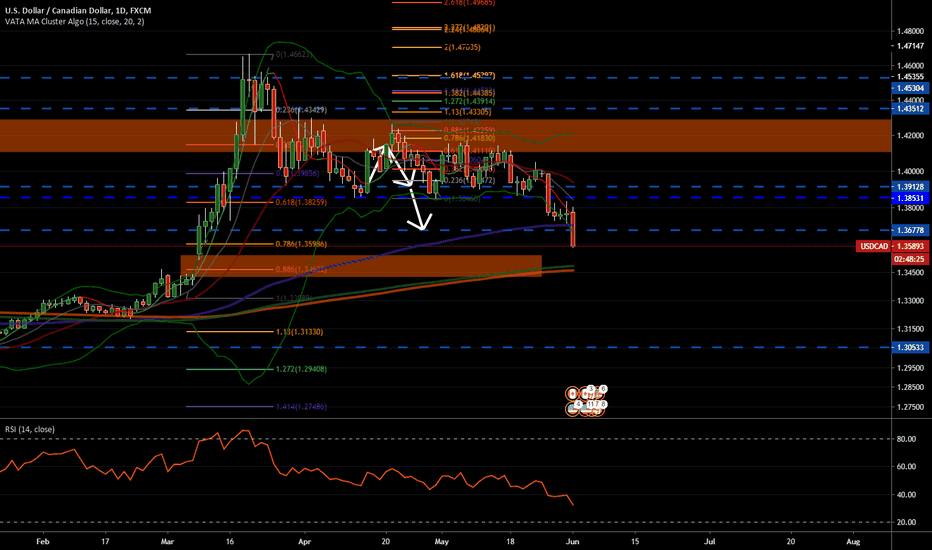932x550 pixels.
Task: Select the Fibonacci extension 0.786(1.41830)
Action: (469, 139)
